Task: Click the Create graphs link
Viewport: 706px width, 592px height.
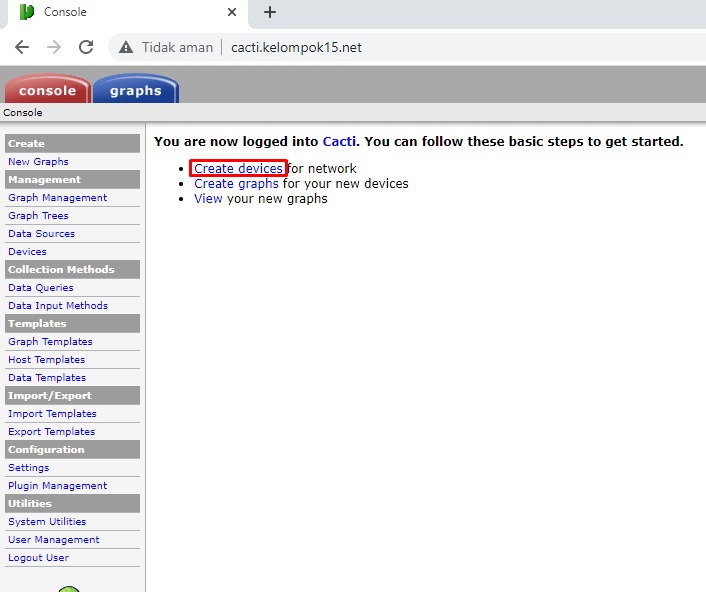Action: pyautogui.click(x=236, y=184)
